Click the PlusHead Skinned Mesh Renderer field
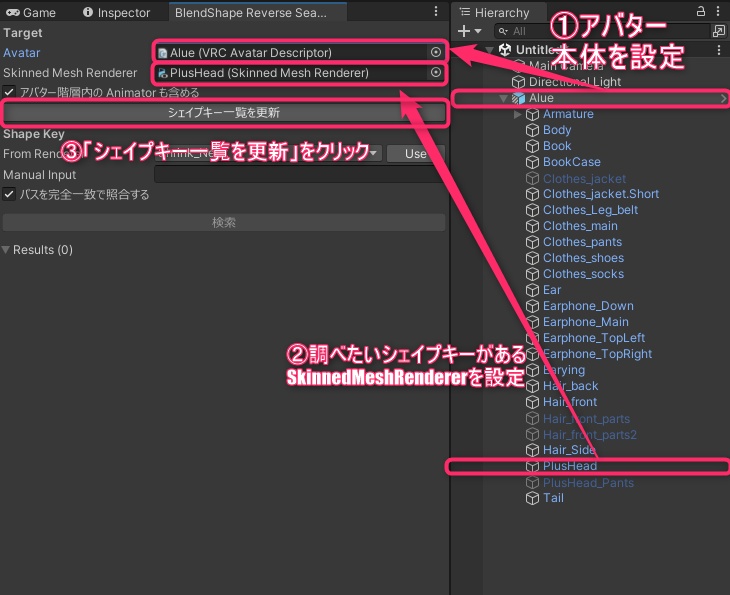Image resolution: width=730 pixels, height=595 pixels. 292,72
